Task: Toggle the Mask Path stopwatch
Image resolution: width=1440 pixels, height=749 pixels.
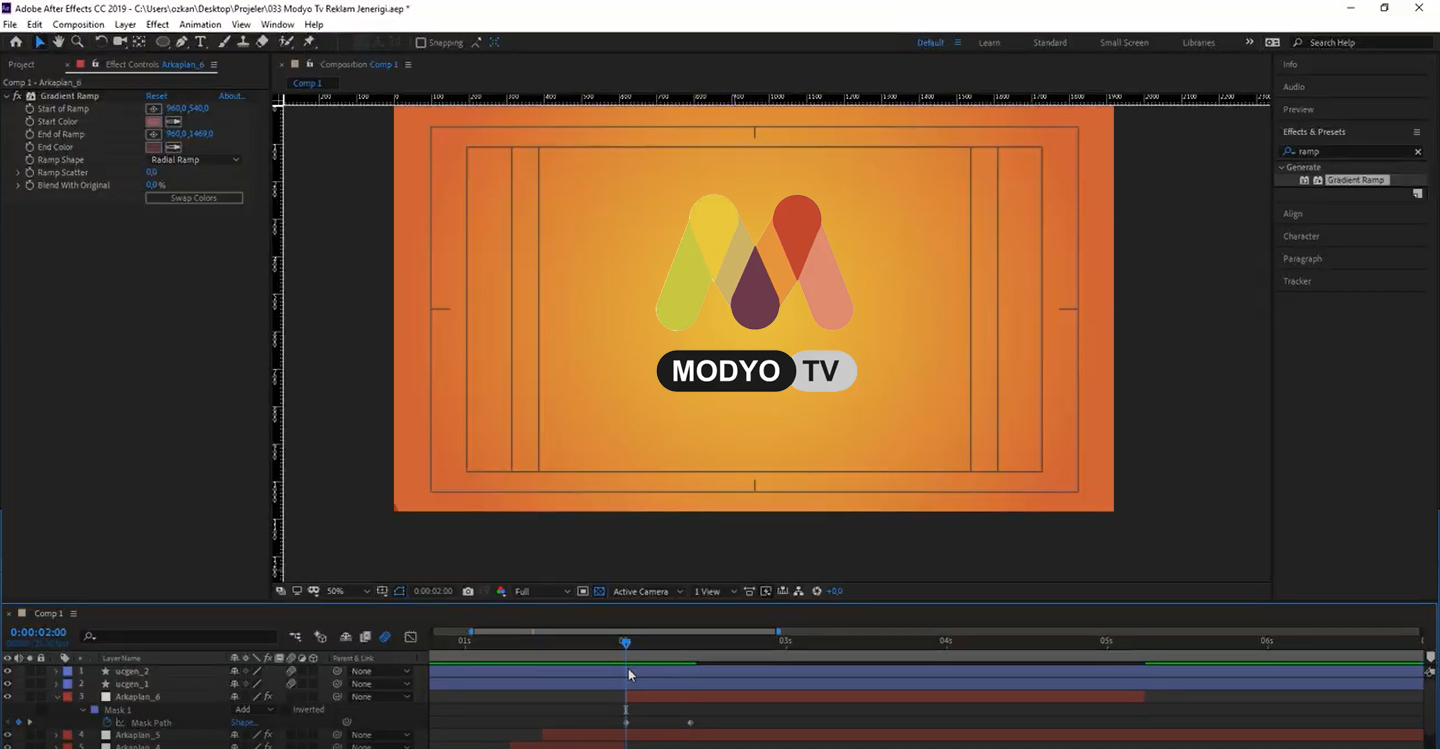Action: click(x=108, y=722)
